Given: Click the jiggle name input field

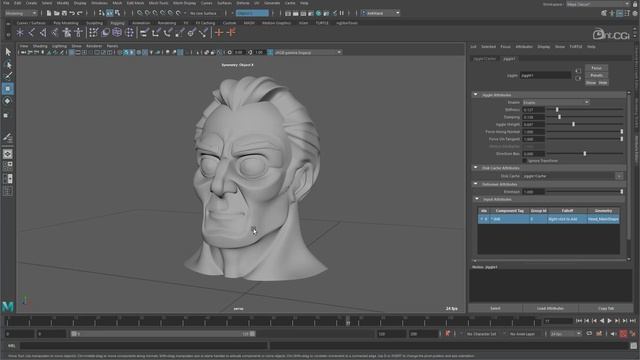Looking at the screenshot, I should click(546, 76).
